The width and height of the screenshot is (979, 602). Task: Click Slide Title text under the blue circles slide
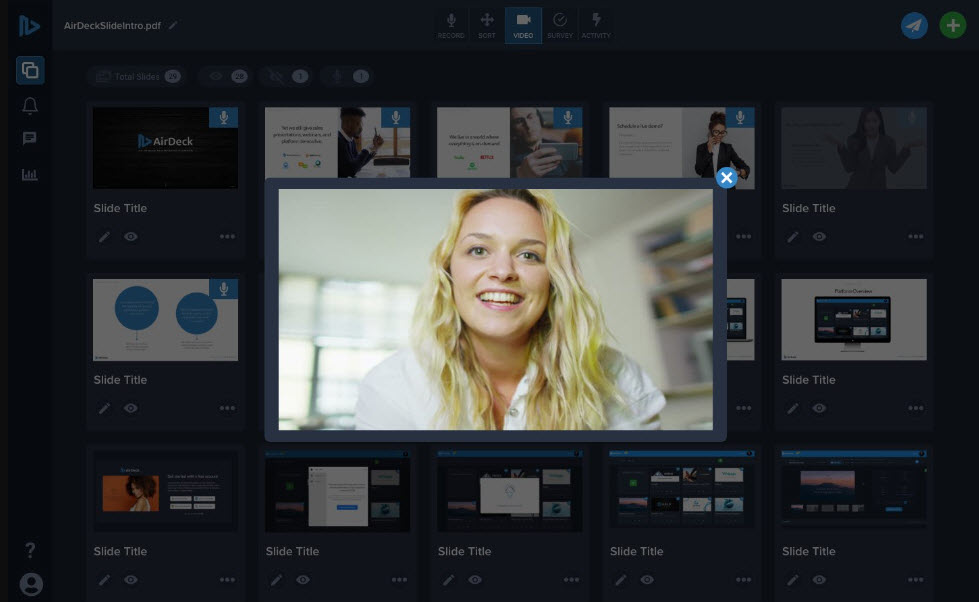tap(121, 380)
